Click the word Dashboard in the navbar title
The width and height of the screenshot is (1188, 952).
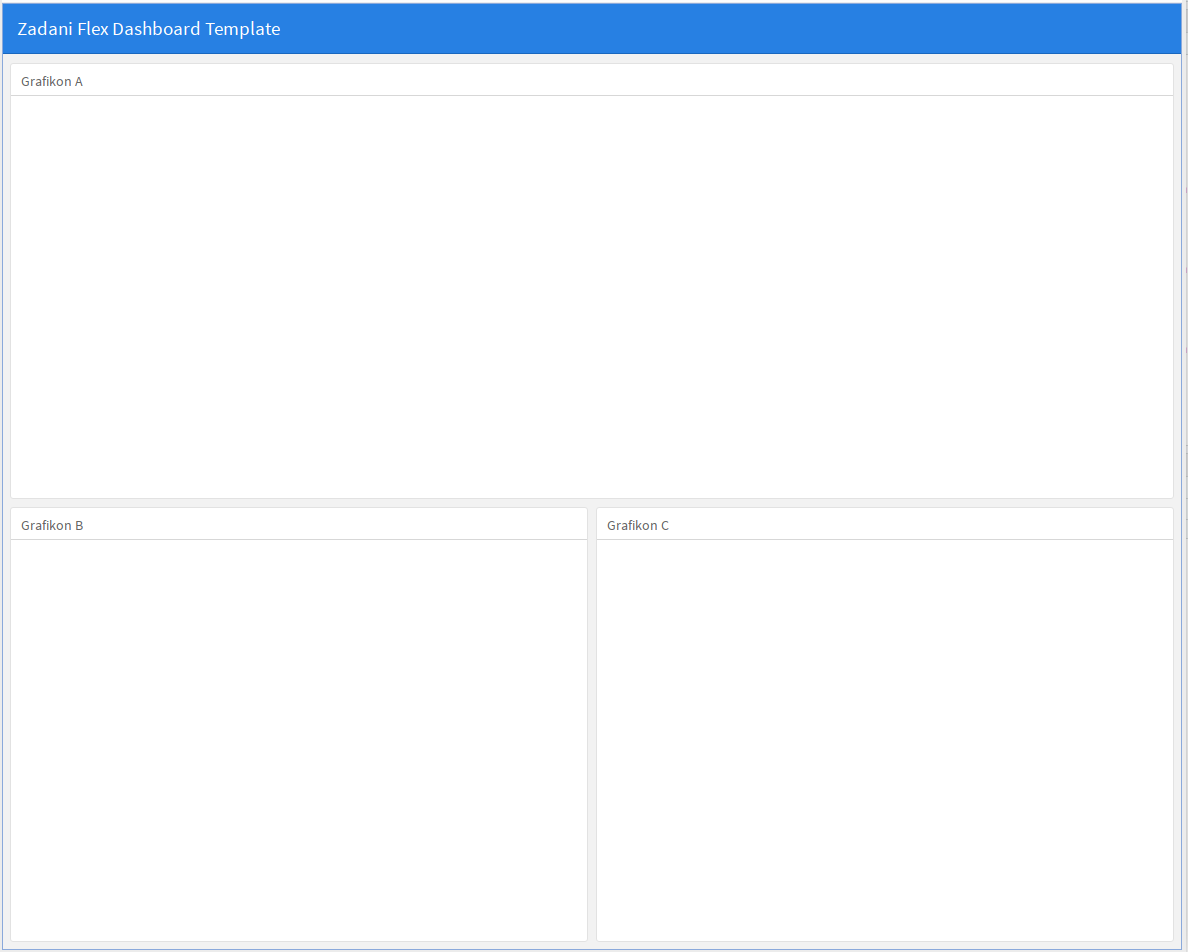(x=156, y=29)
